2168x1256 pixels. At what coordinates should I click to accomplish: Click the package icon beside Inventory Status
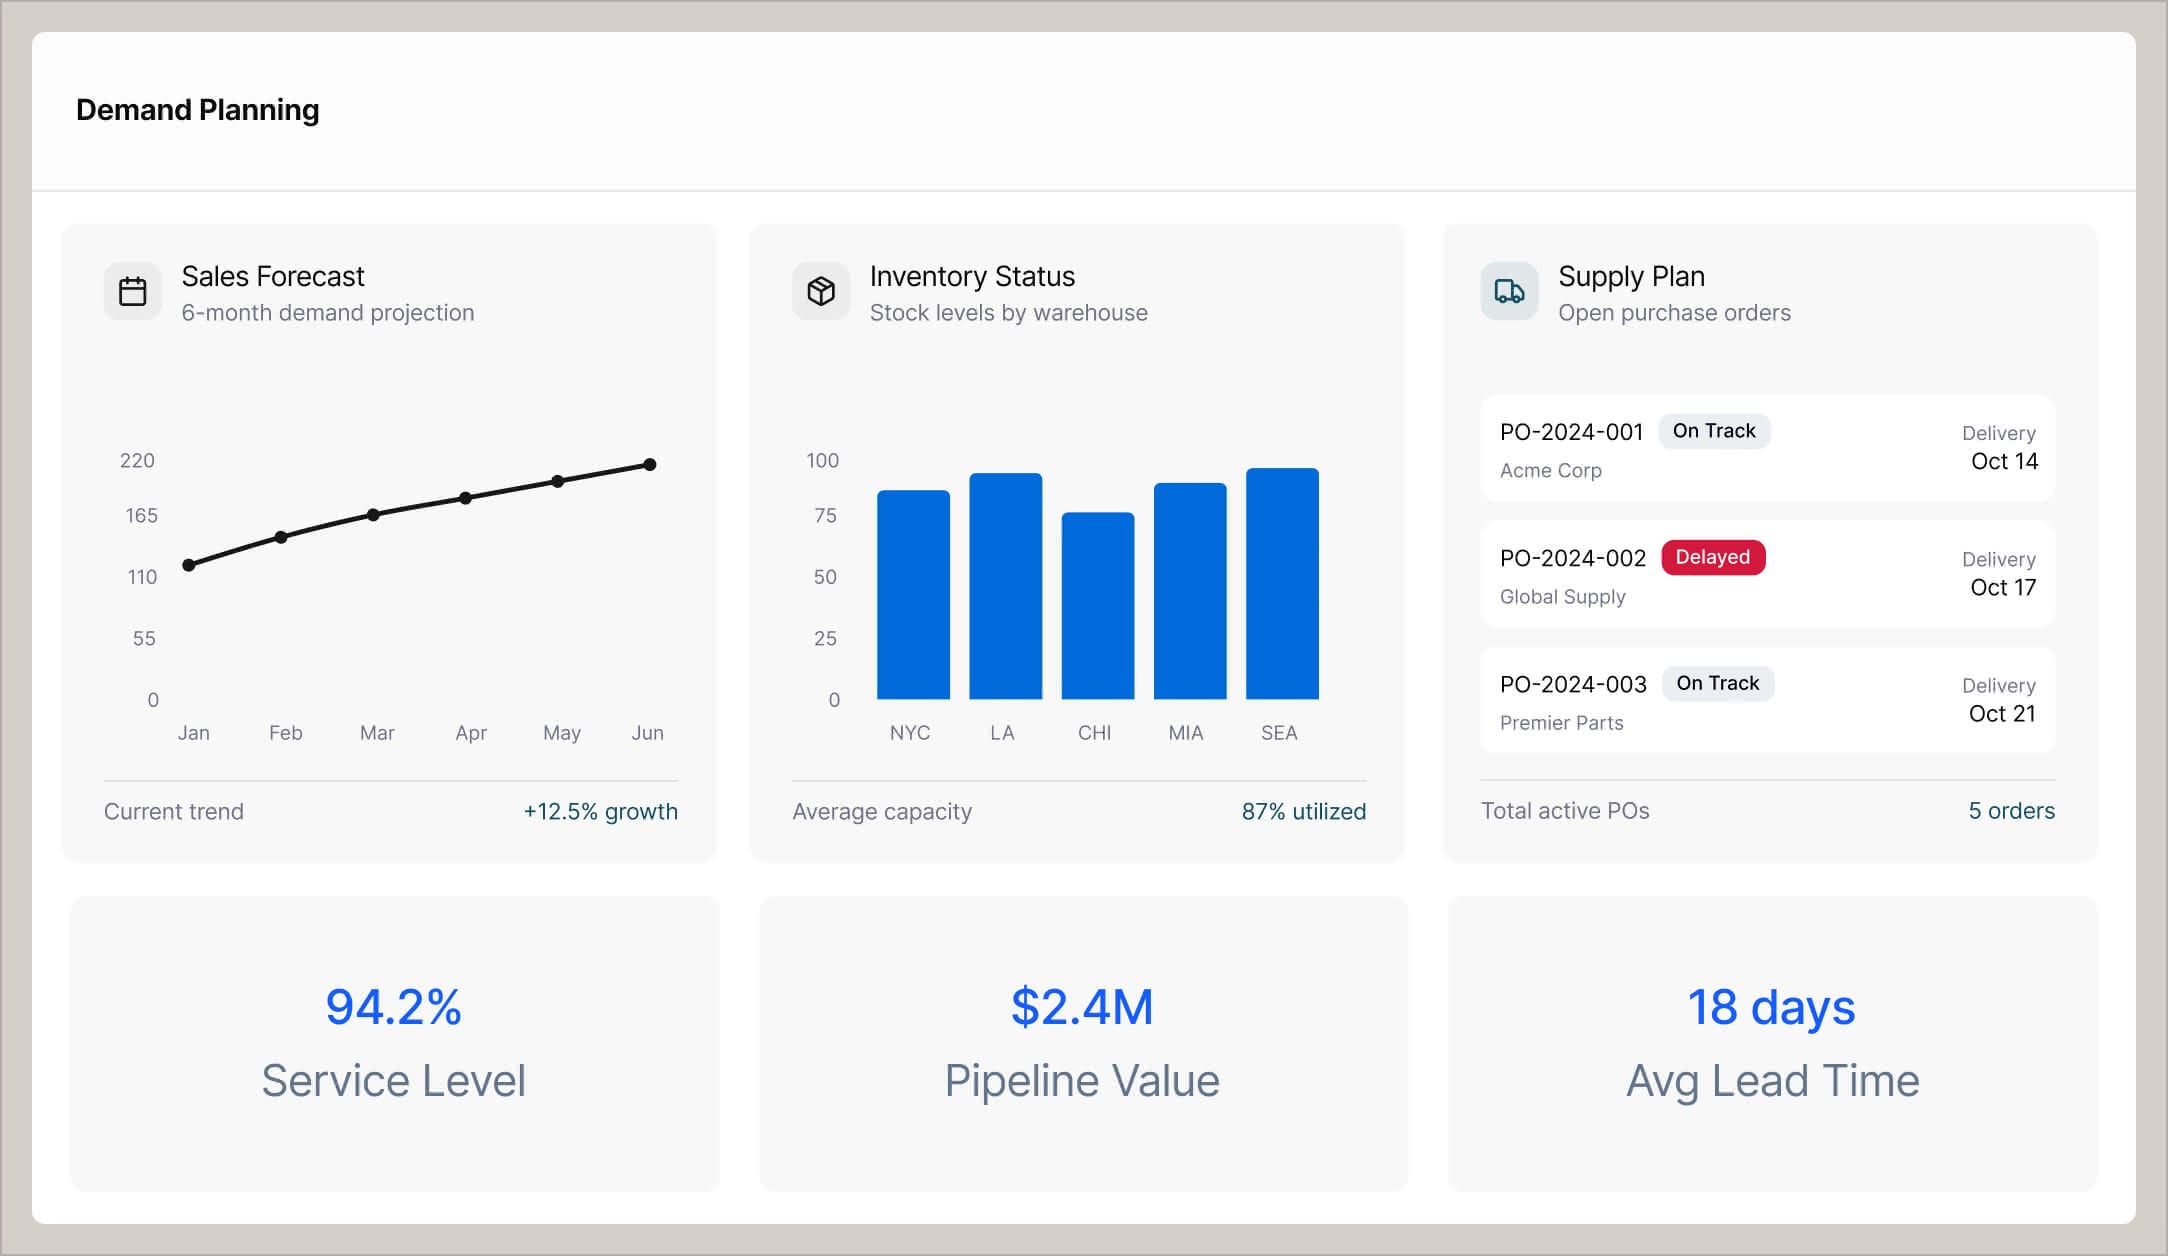[820, 291]
